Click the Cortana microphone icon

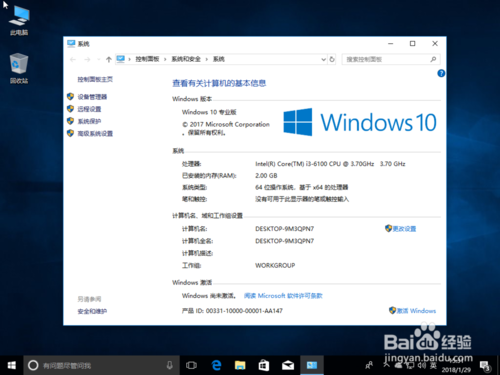tap(170, 365)
